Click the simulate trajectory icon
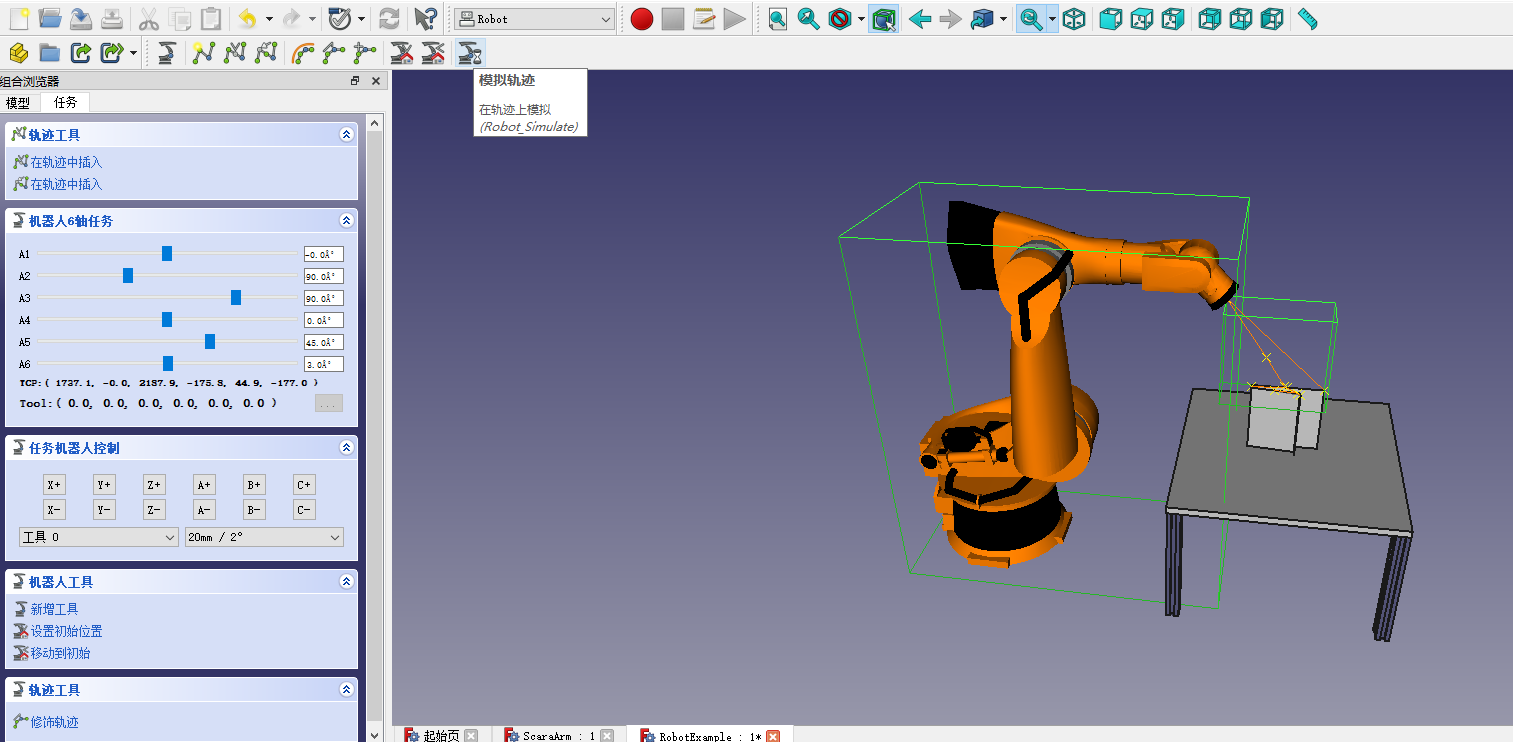 click(x=469, y=52)
